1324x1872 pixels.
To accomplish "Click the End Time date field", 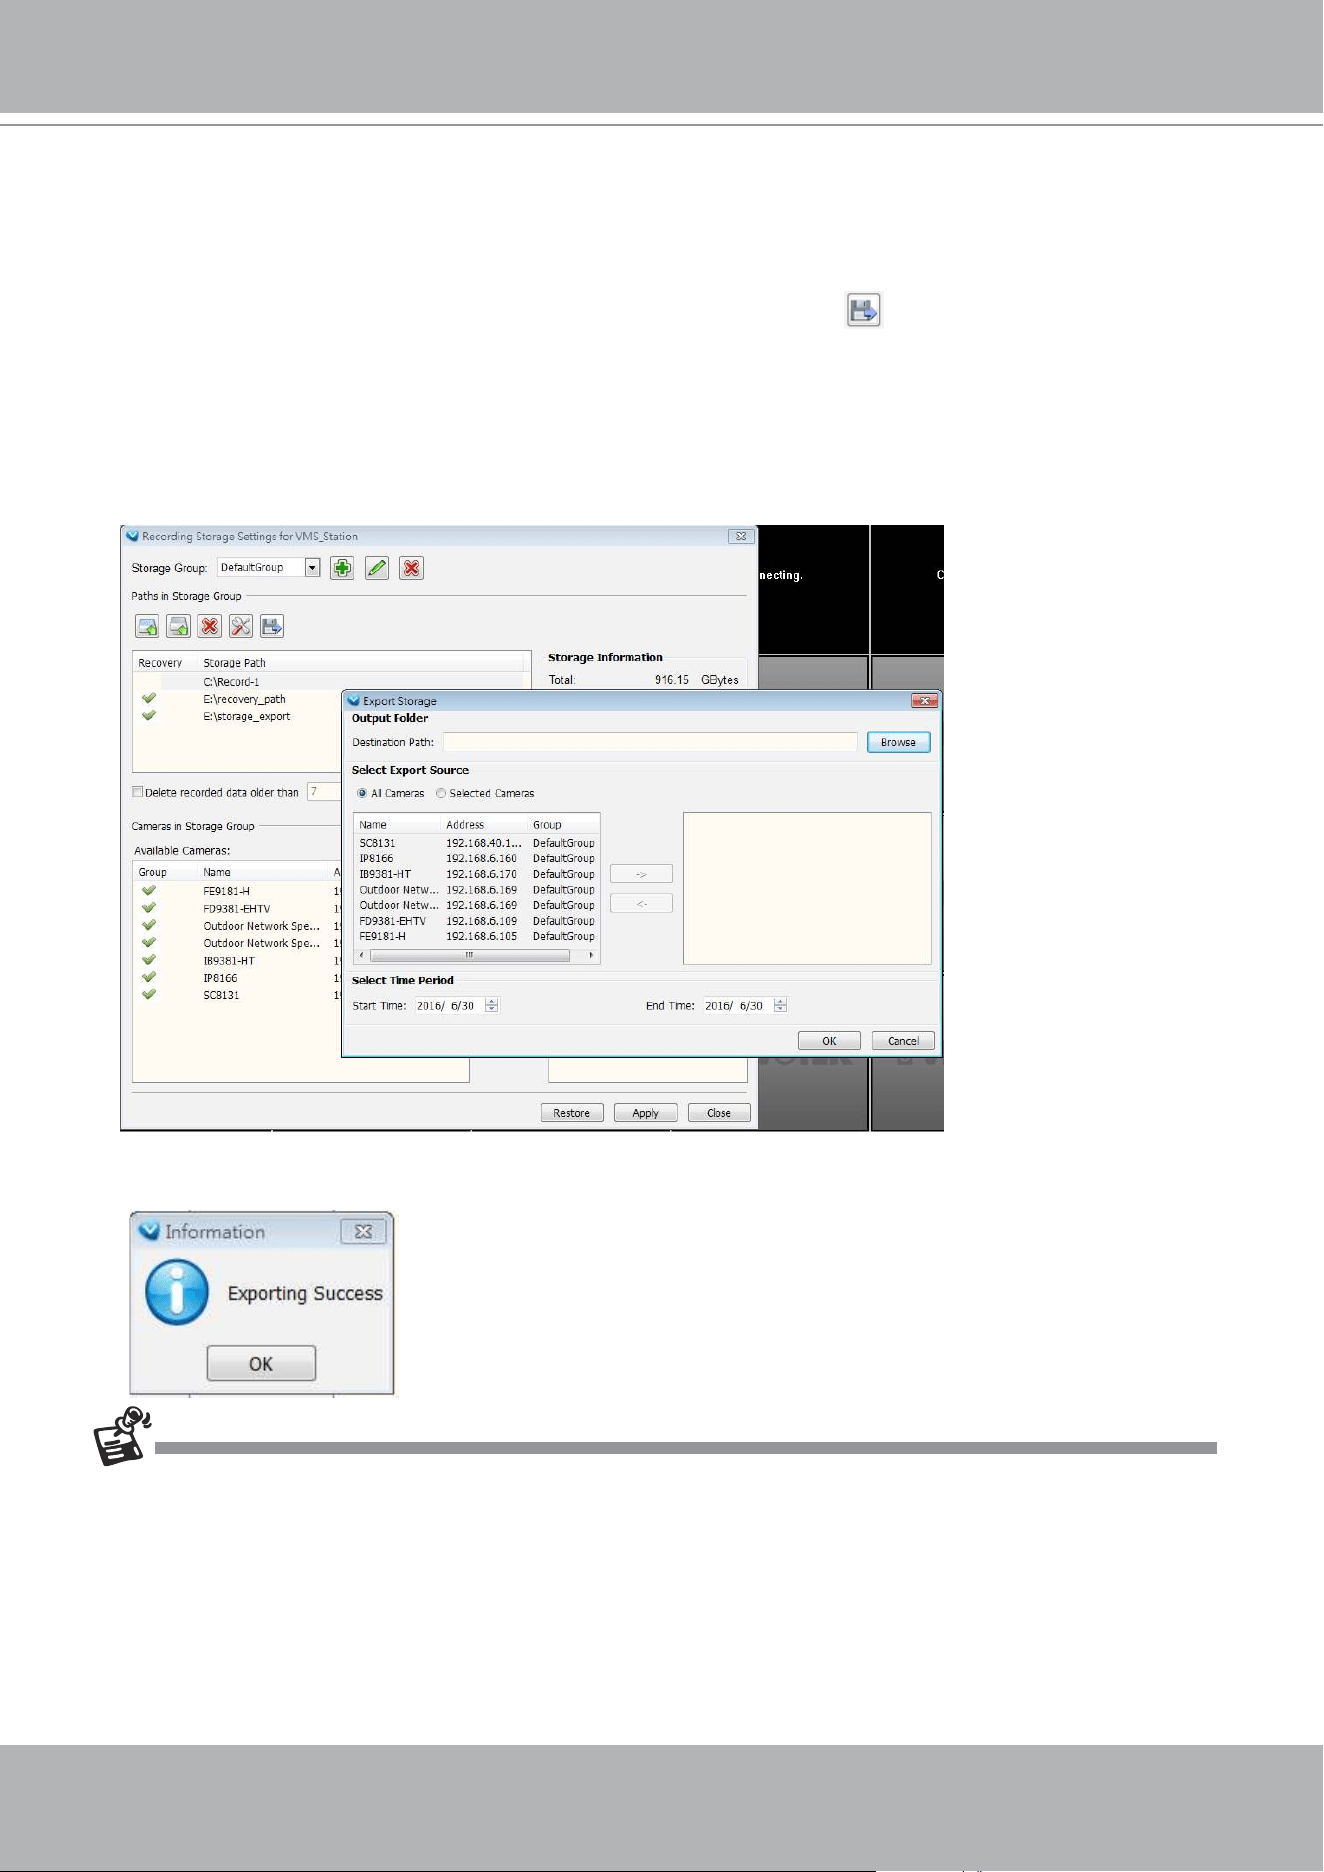I will (x=738, y=1006).
